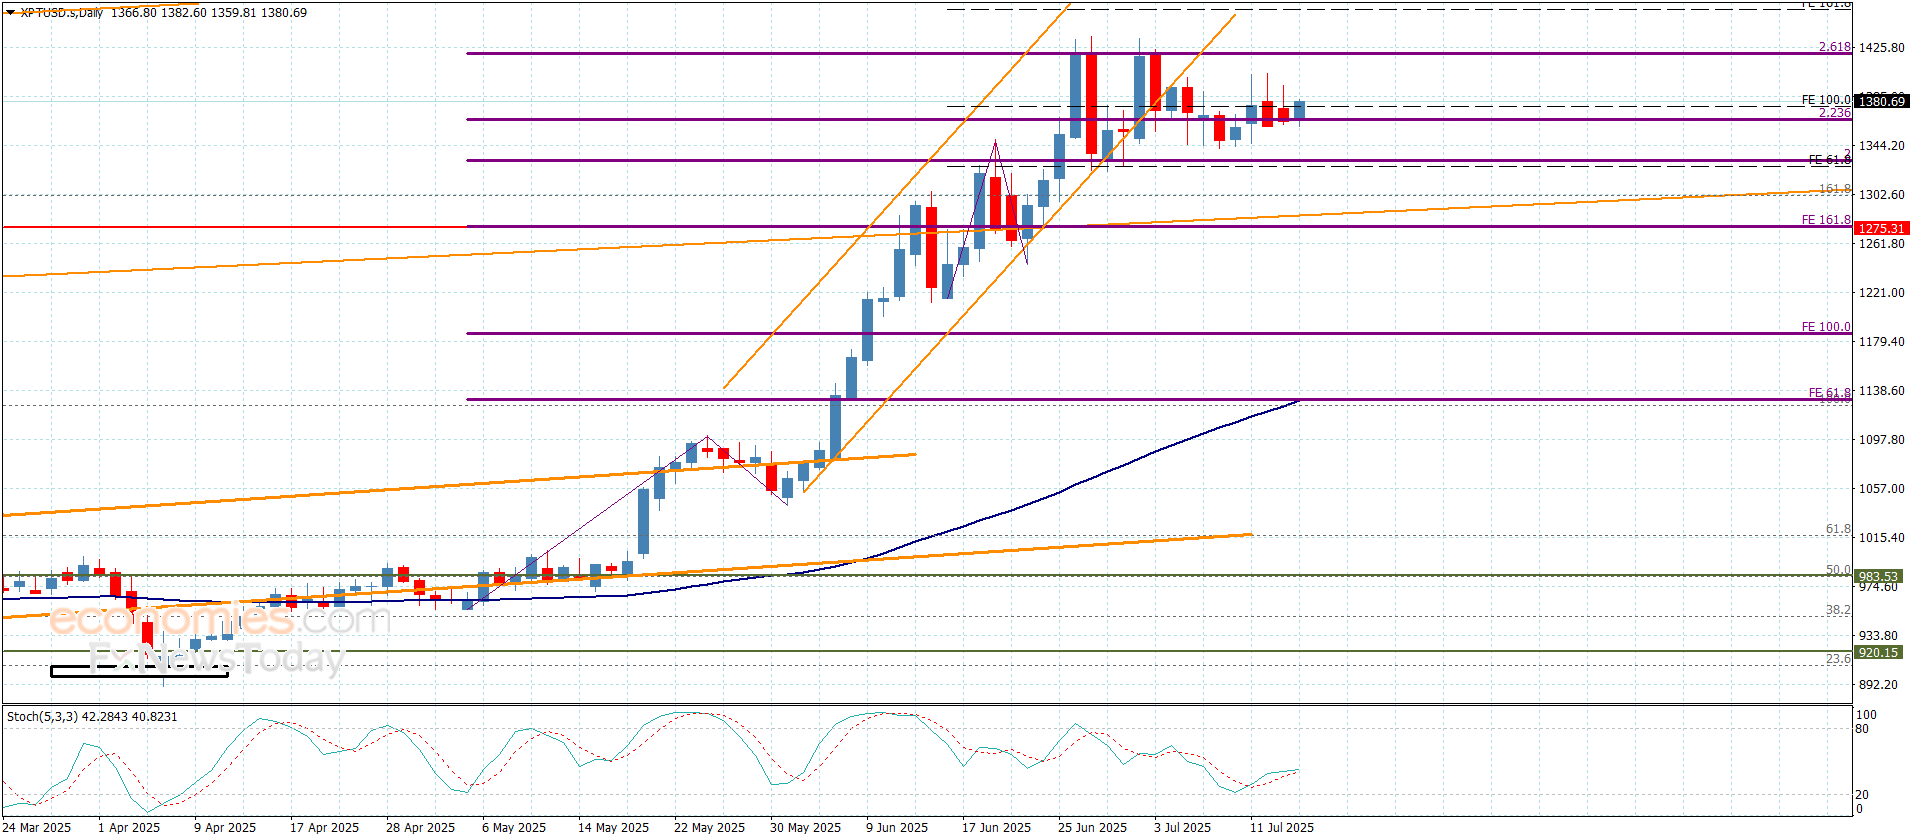
Task: Select the XPTUSD.s,Daily chart title
Action: click(62, 13)
